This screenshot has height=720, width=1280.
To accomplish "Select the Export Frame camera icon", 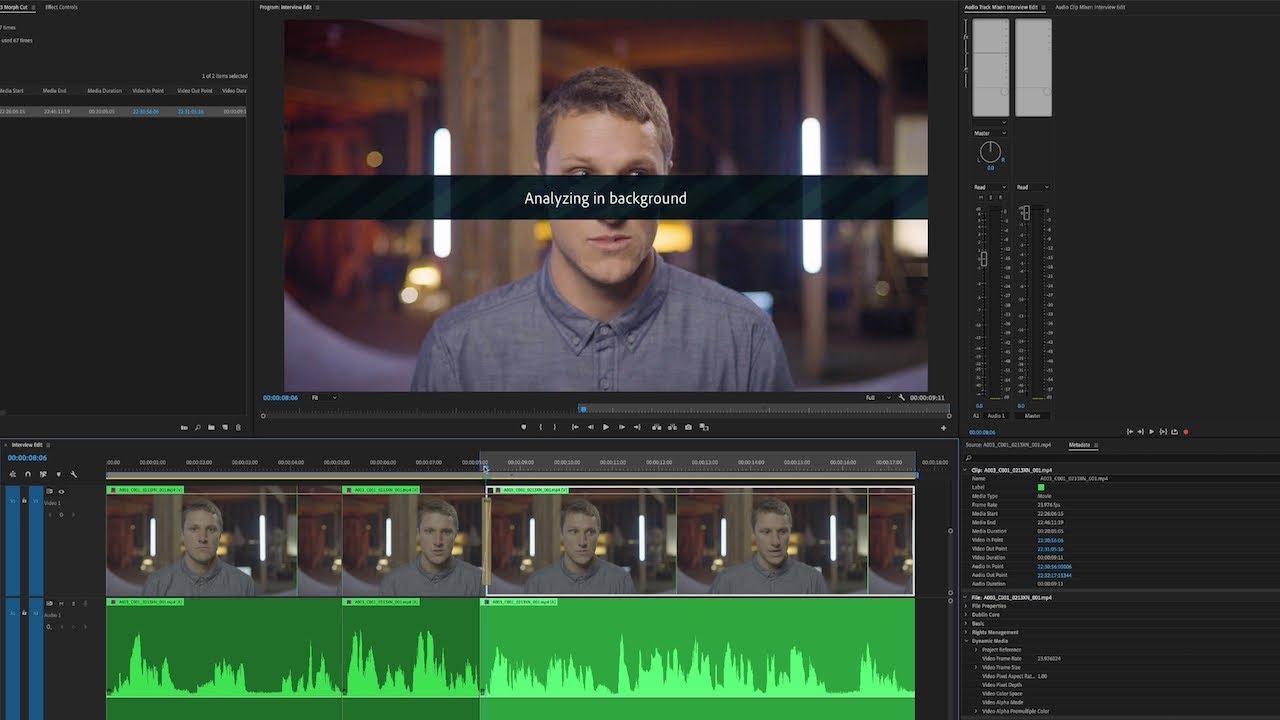I will coord(688,426).
